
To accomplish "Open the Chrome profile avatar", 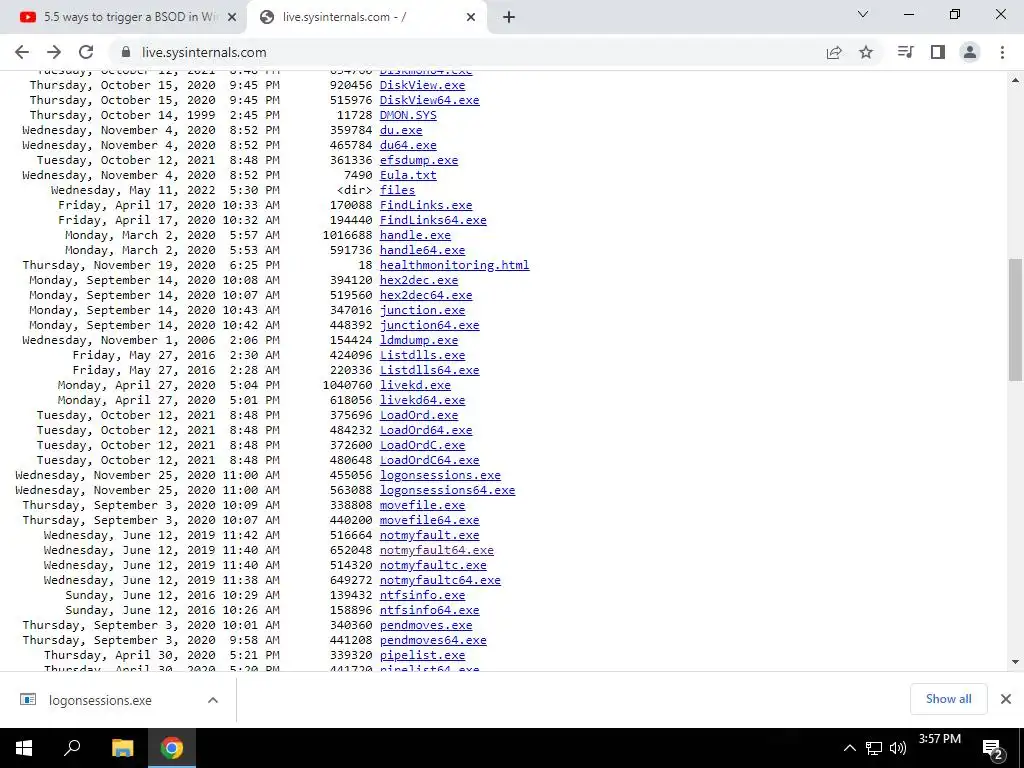I will tap(970, 52).
